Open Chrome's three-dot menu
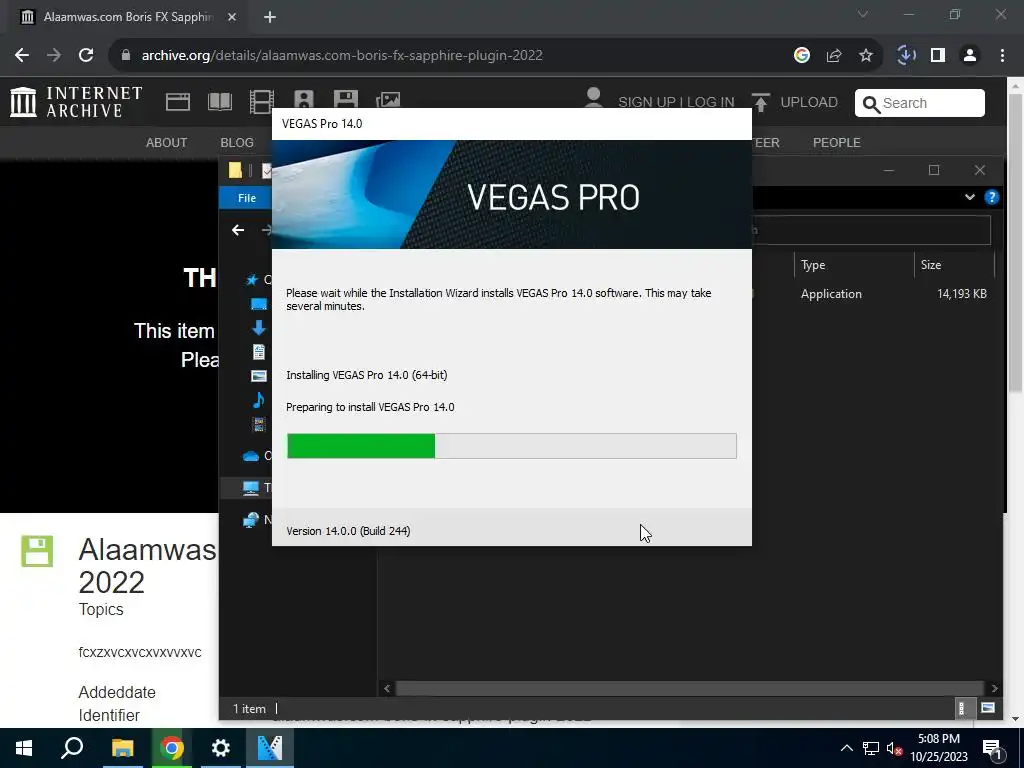This screenshot has height=768, width=1024. (x=1002, y=56)
